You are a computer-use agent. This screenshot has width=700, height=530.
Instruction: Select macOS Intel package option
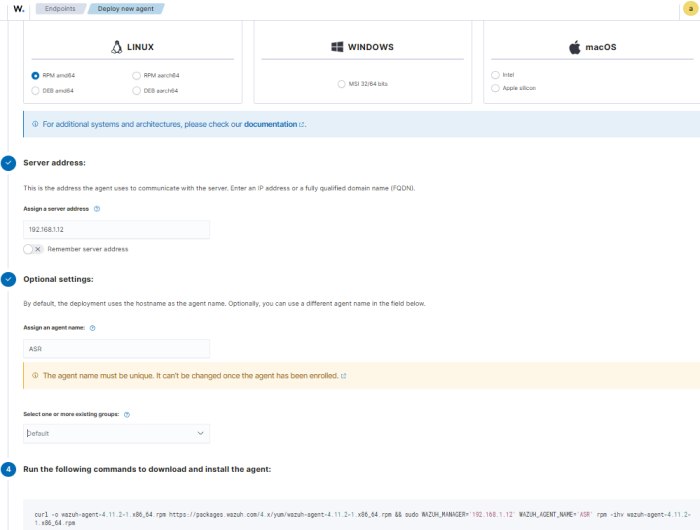pos(495,75)
